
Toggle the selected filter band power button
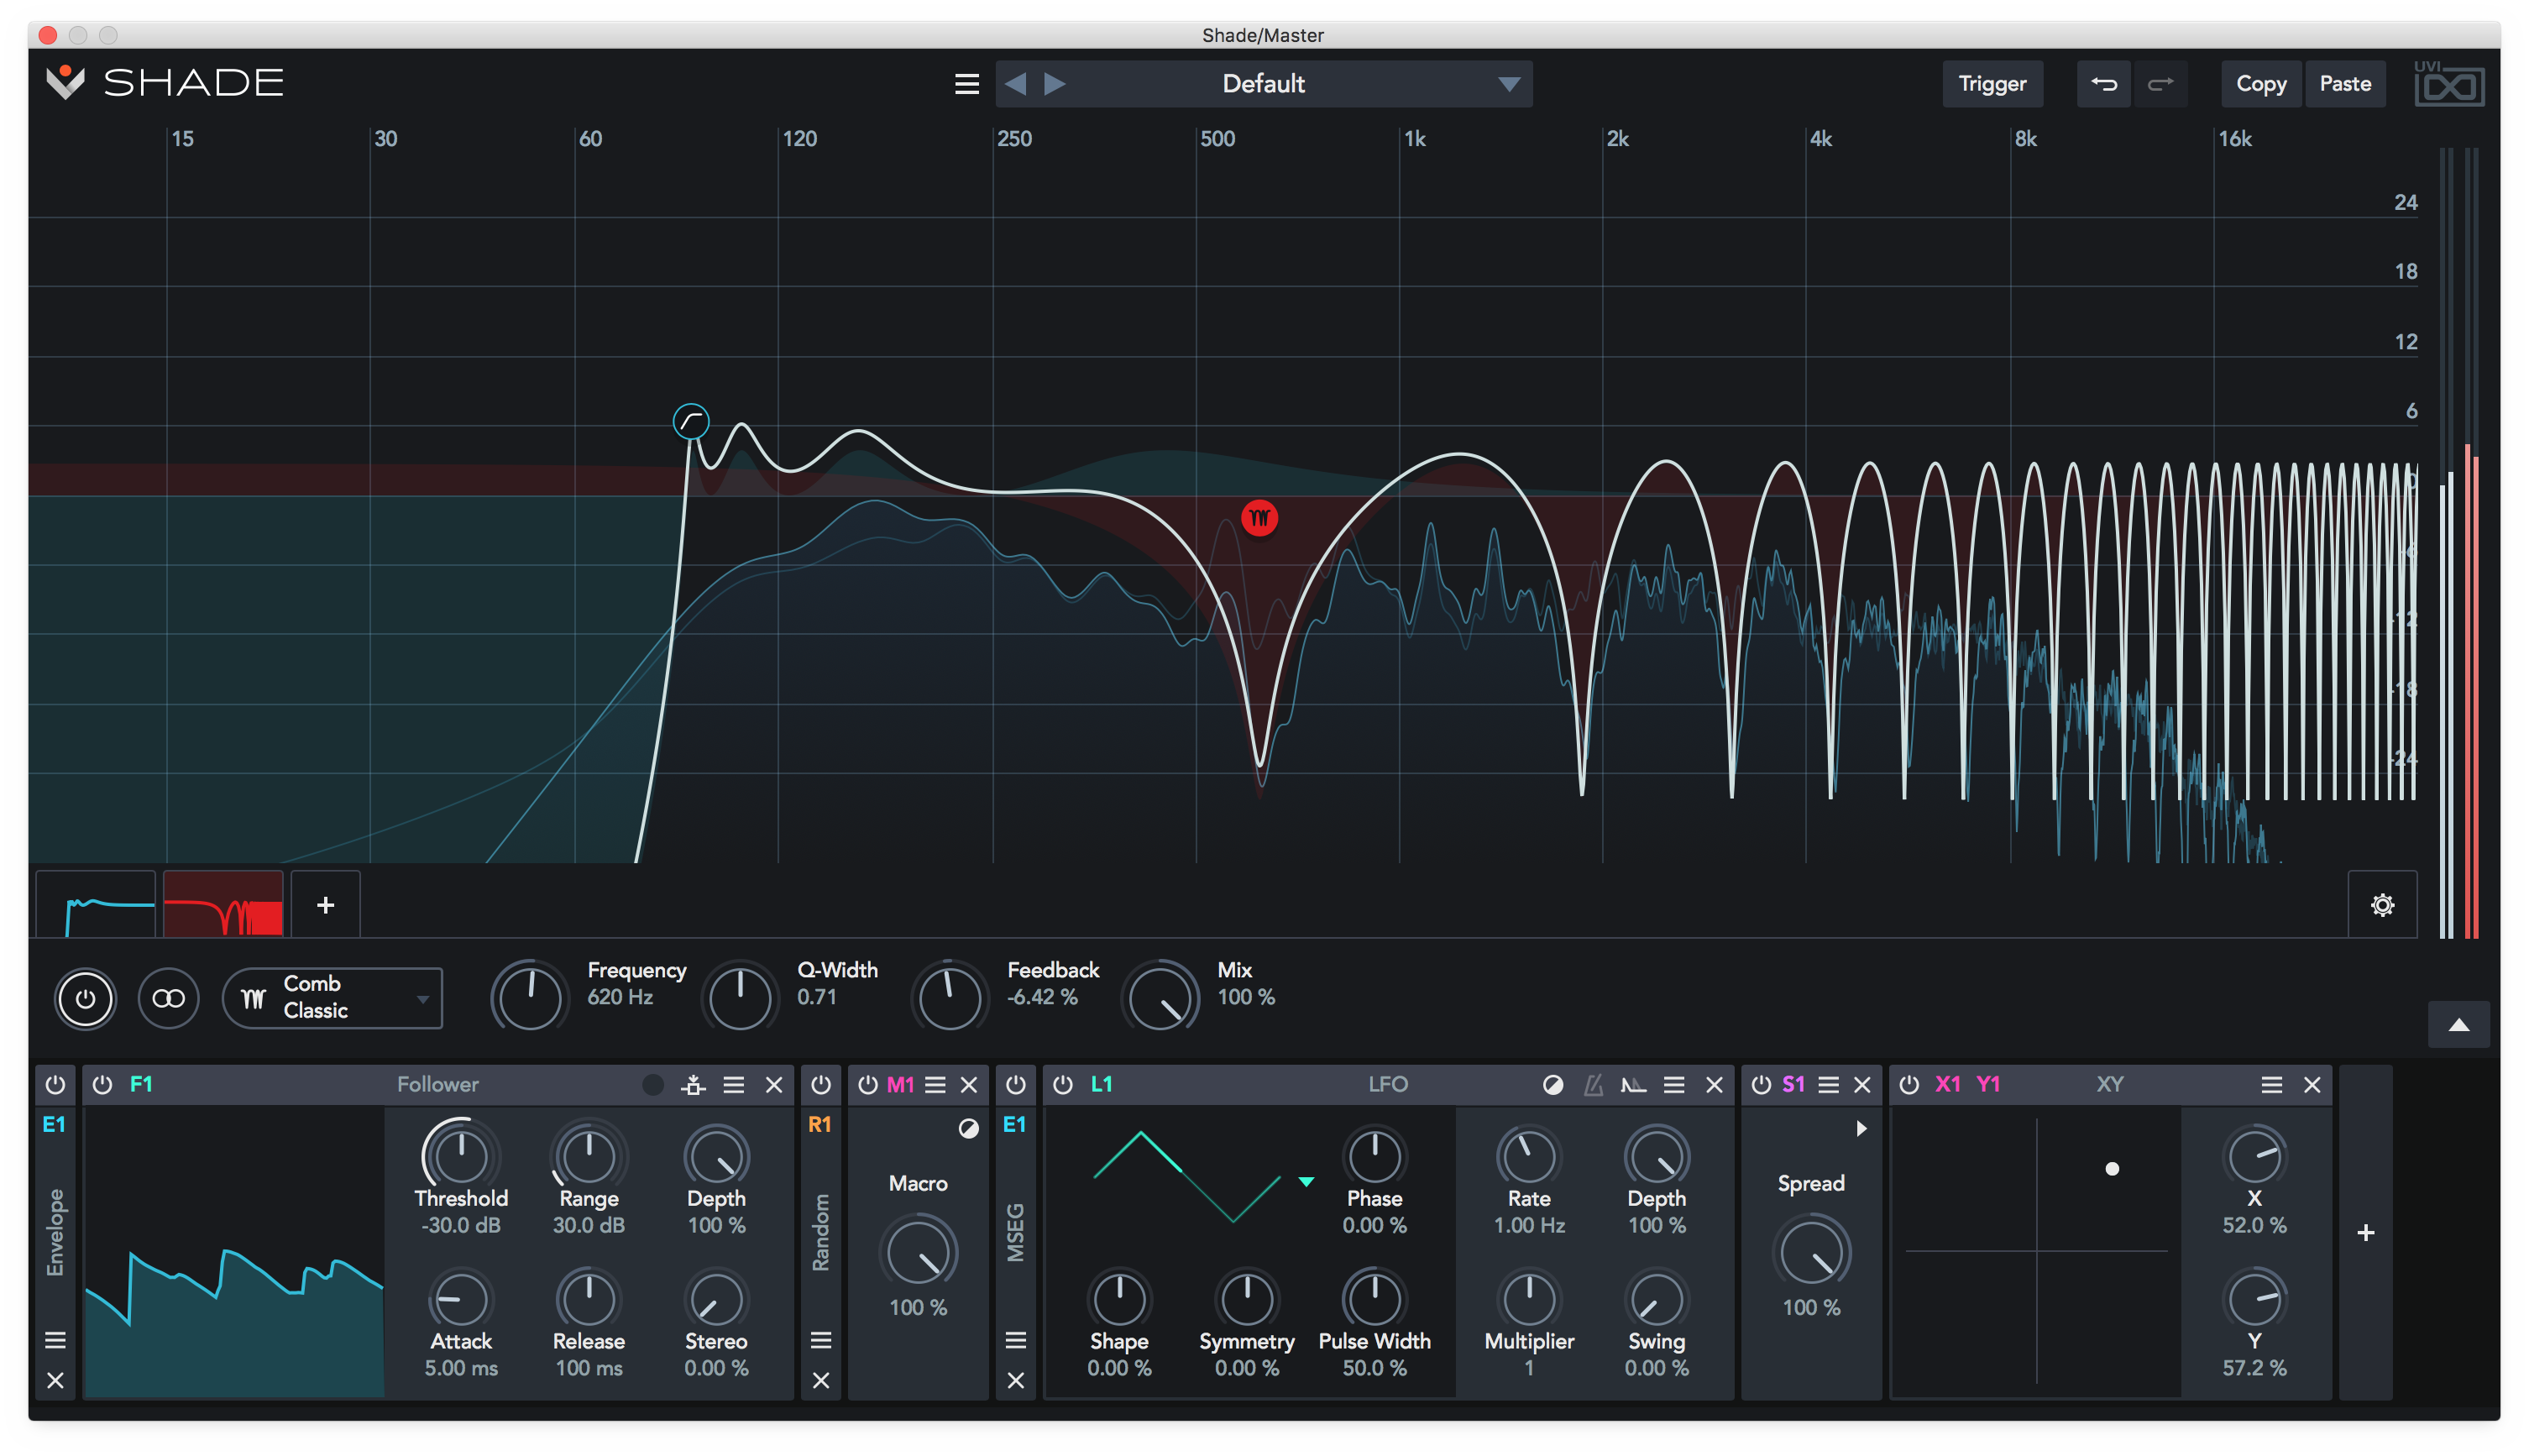pos(85,998)
